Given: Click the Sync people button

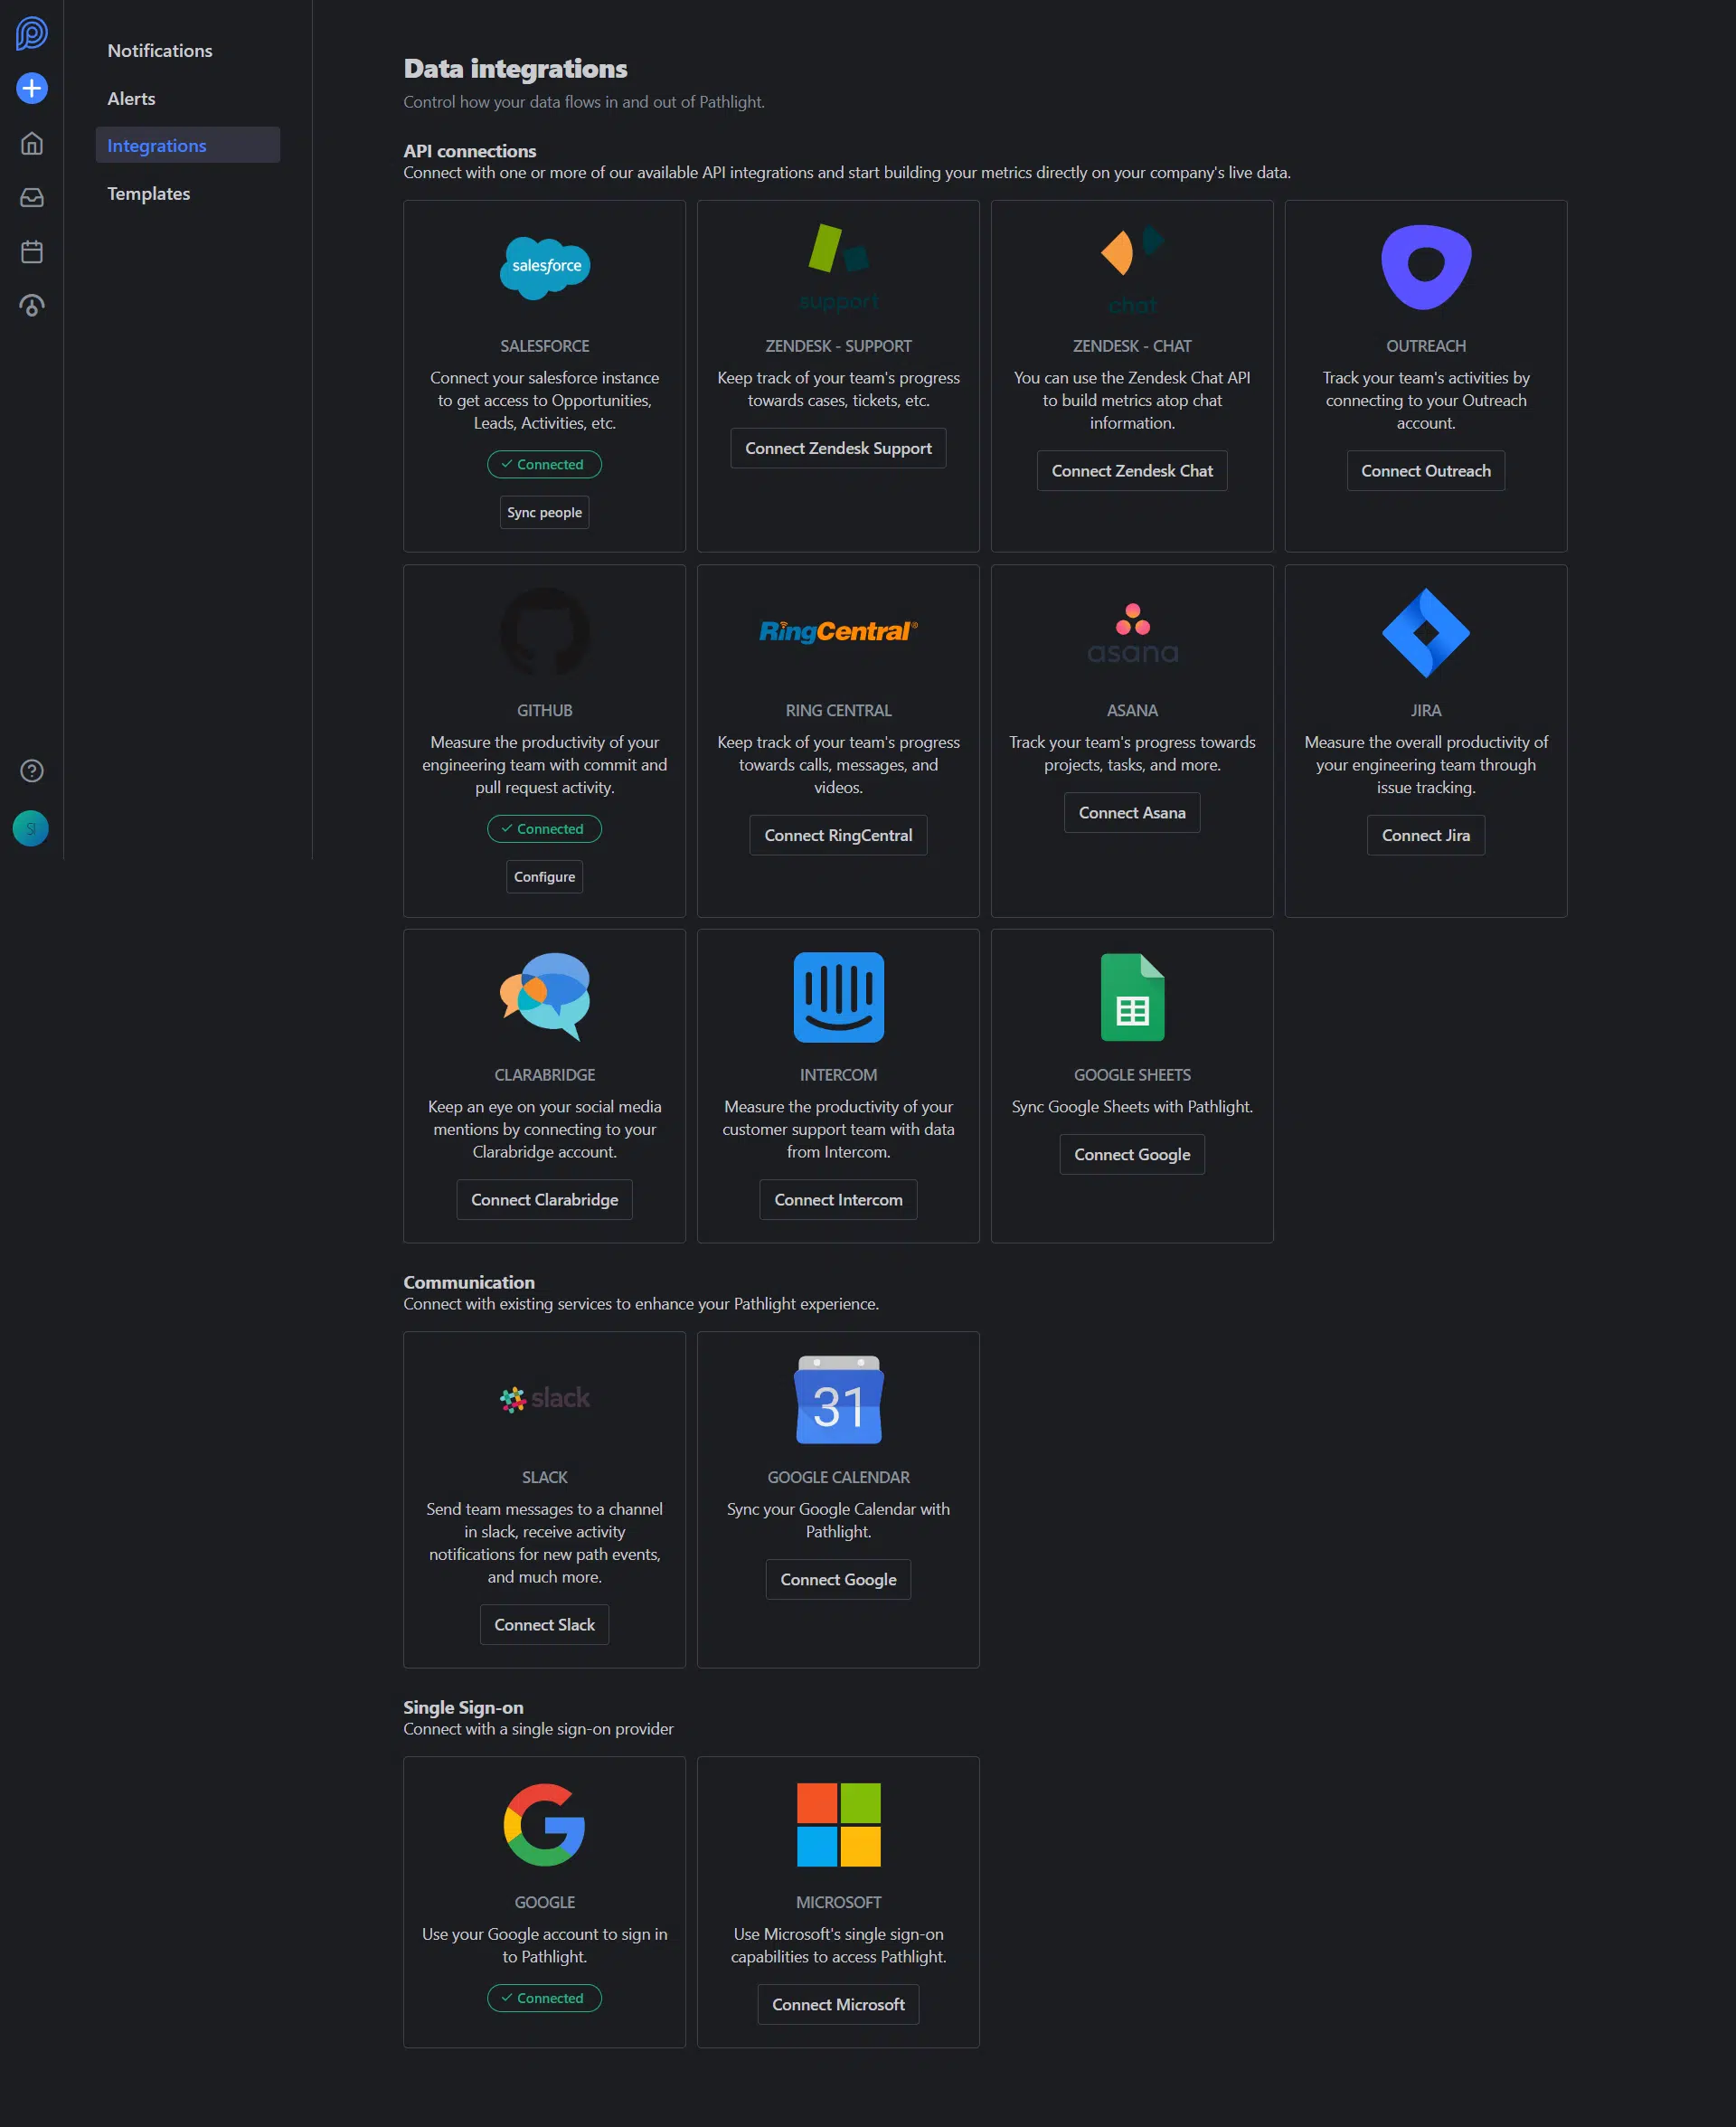Looking at the screenshot, I should (x=544, y=512).
